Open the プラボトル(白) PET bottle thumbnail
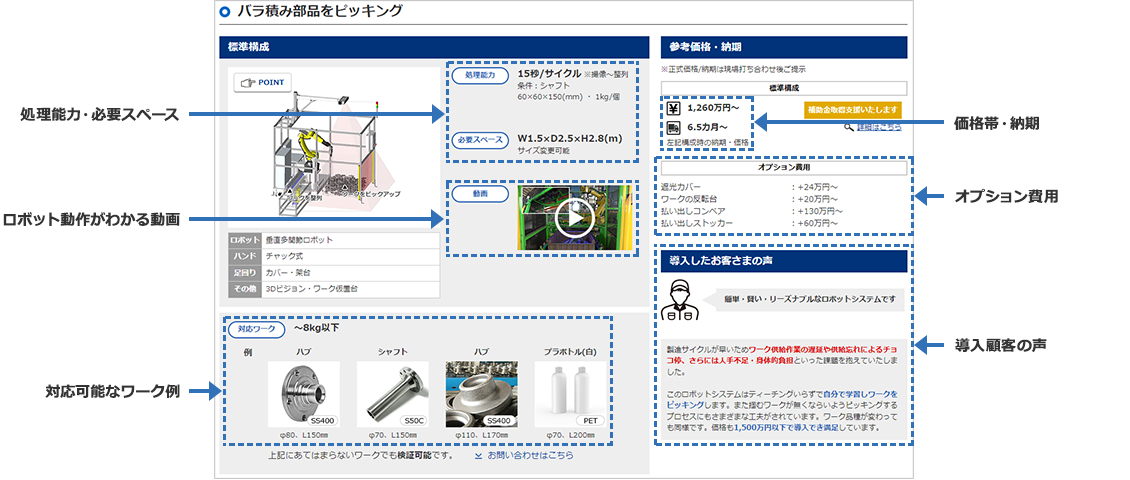Viewport: 1130px width, 480px height. pyautogui.click(x=570, y=395)
